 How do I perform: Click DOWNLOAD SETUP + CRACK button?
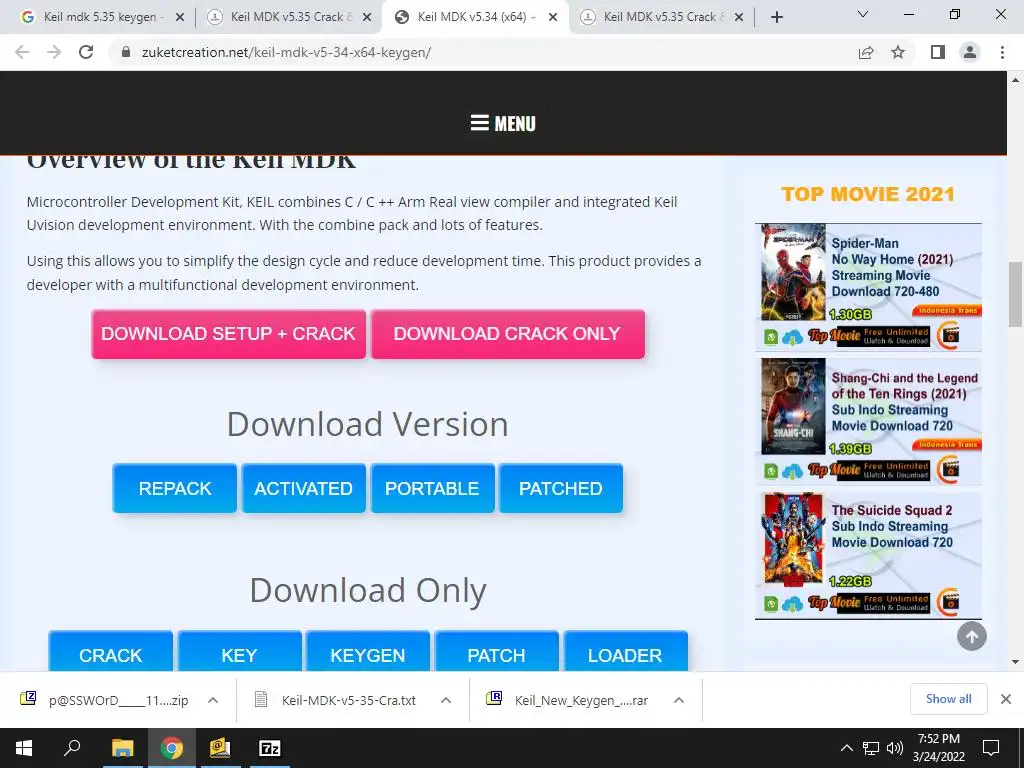[x=229, y=334]
